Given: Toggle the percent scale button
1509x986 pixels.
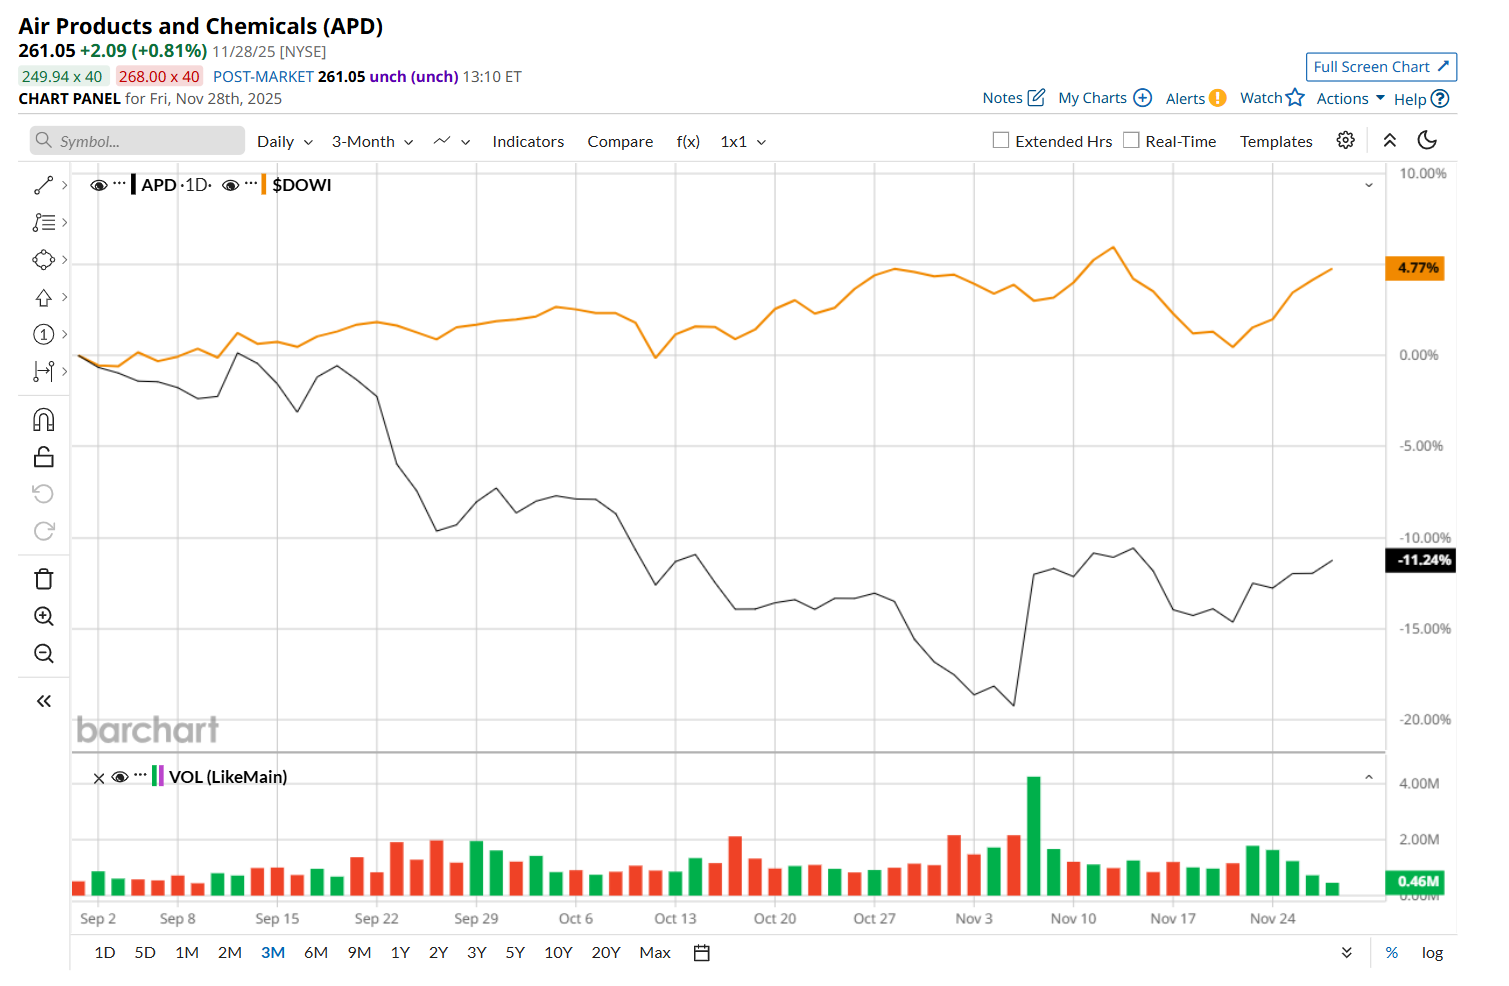Looking at the screenshot, I should click(1392, 953).
